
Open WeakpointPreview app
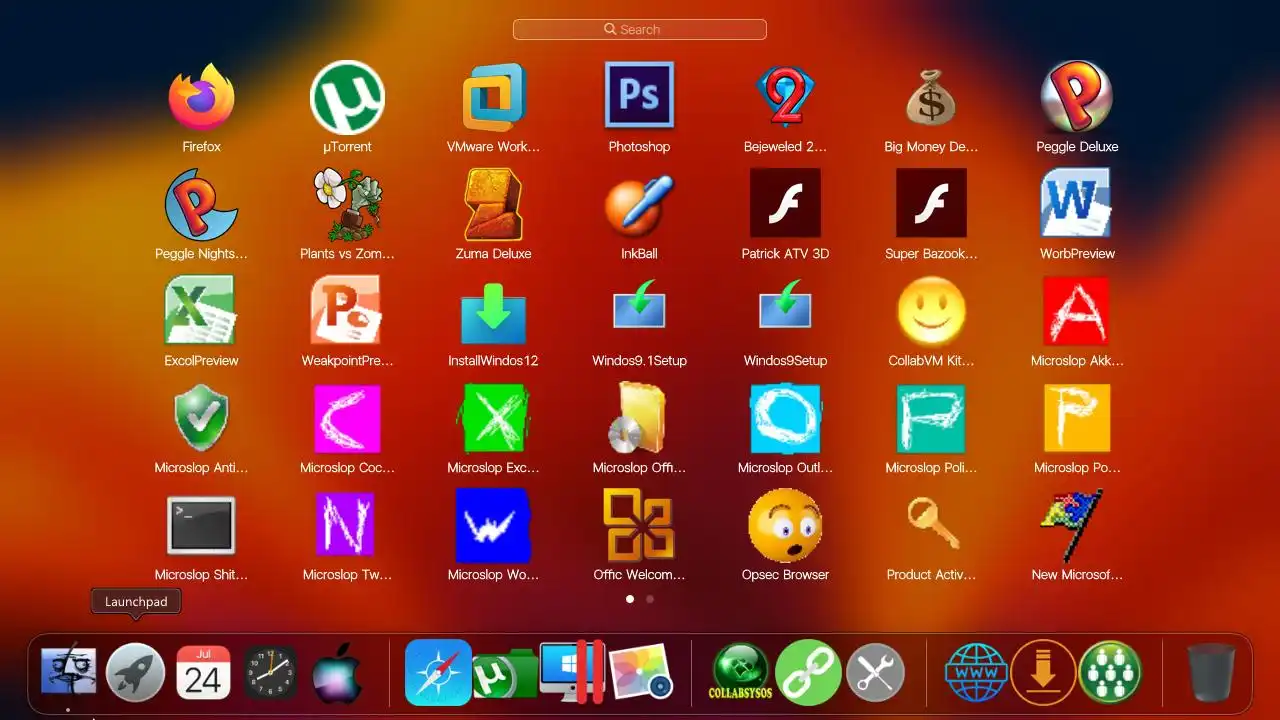click(347, 310)
